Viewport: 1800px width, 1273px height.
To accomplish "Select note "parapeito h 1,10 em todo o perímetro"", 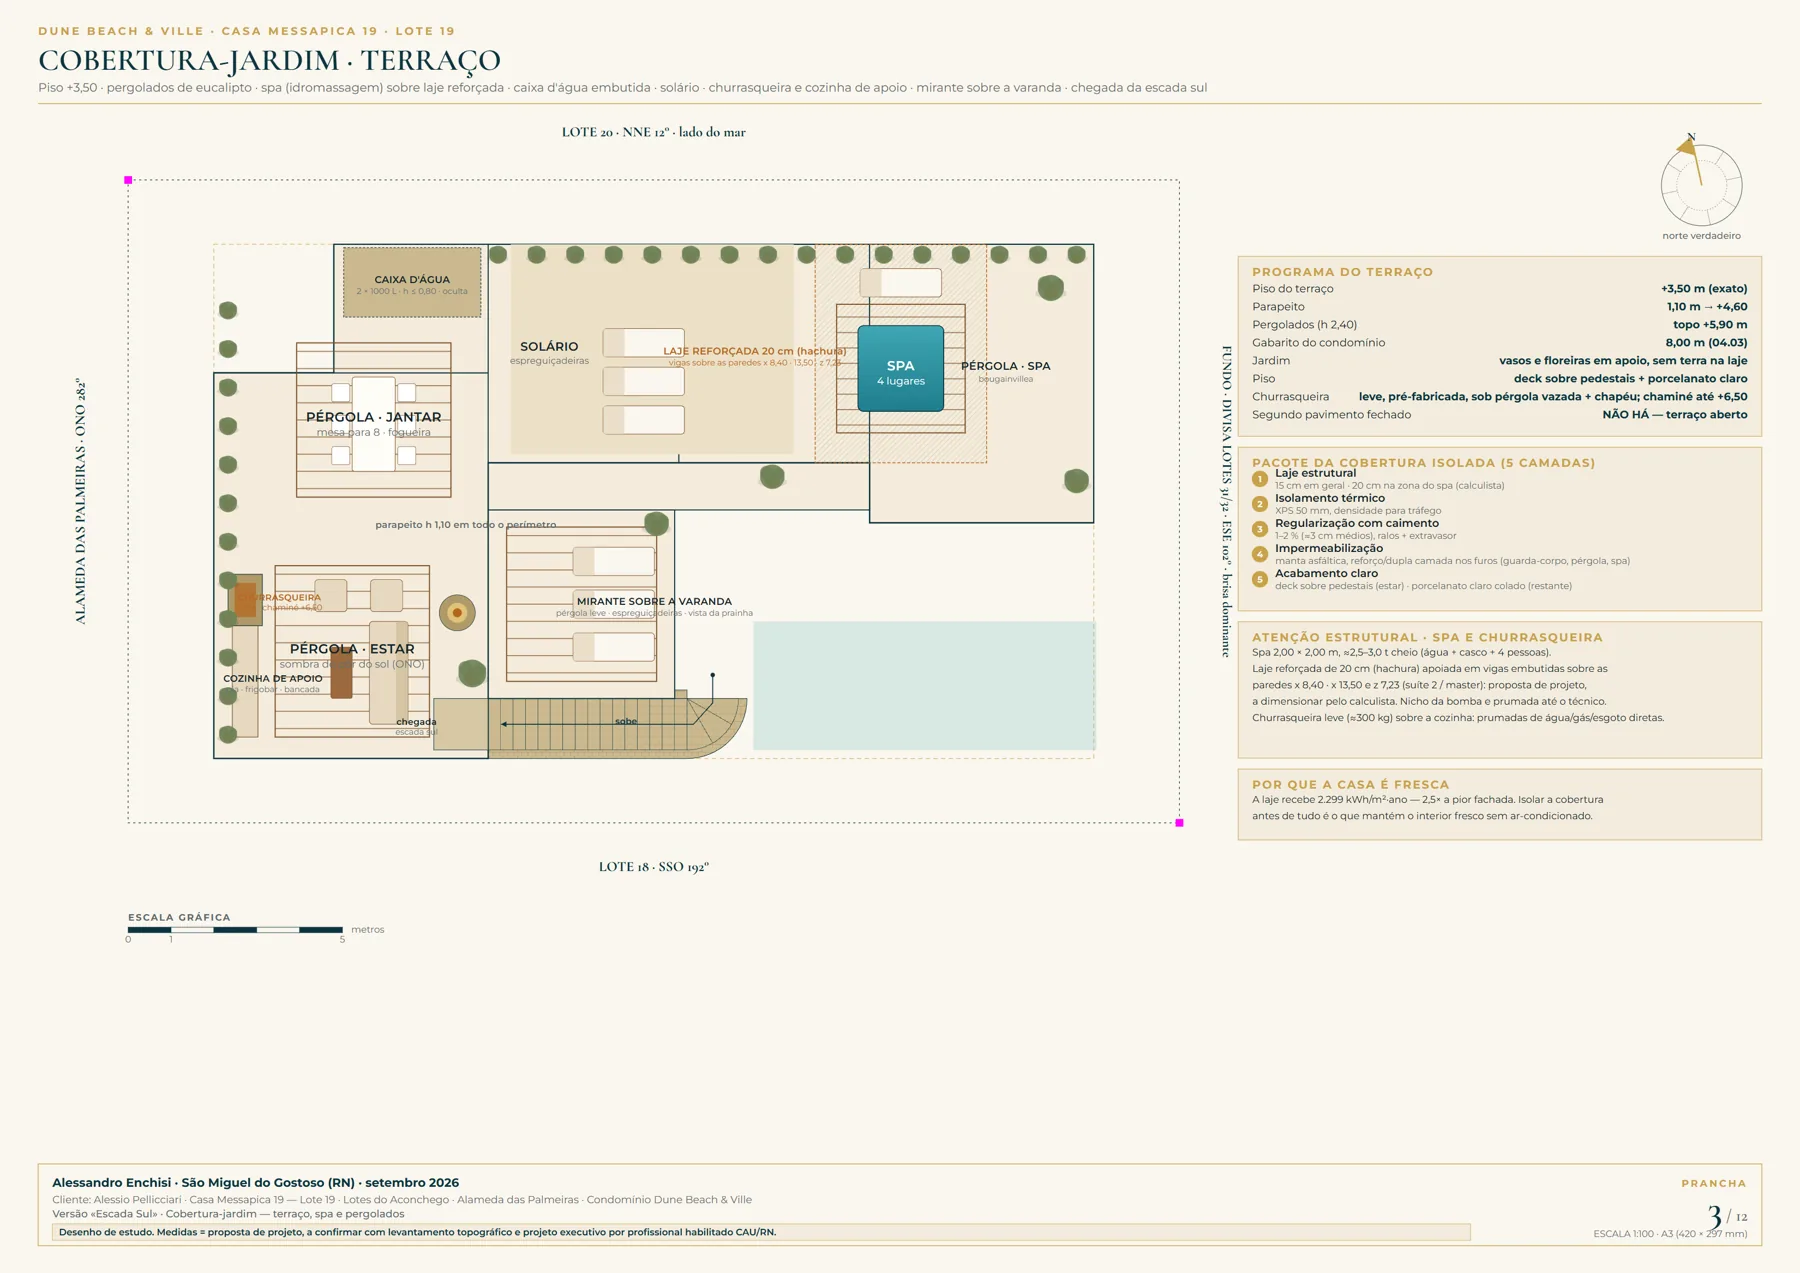I will 465,524.
